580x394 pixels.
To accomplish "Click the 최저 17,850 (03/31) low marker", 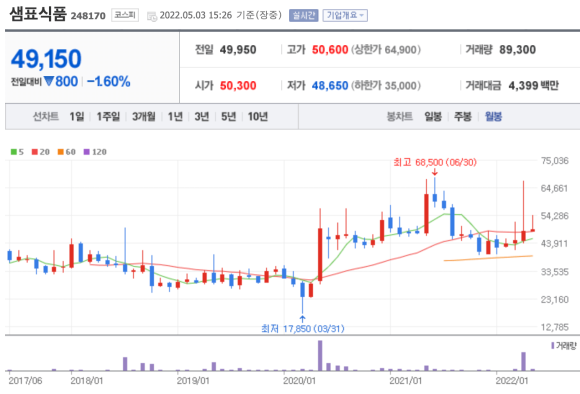I will [303, 329].
